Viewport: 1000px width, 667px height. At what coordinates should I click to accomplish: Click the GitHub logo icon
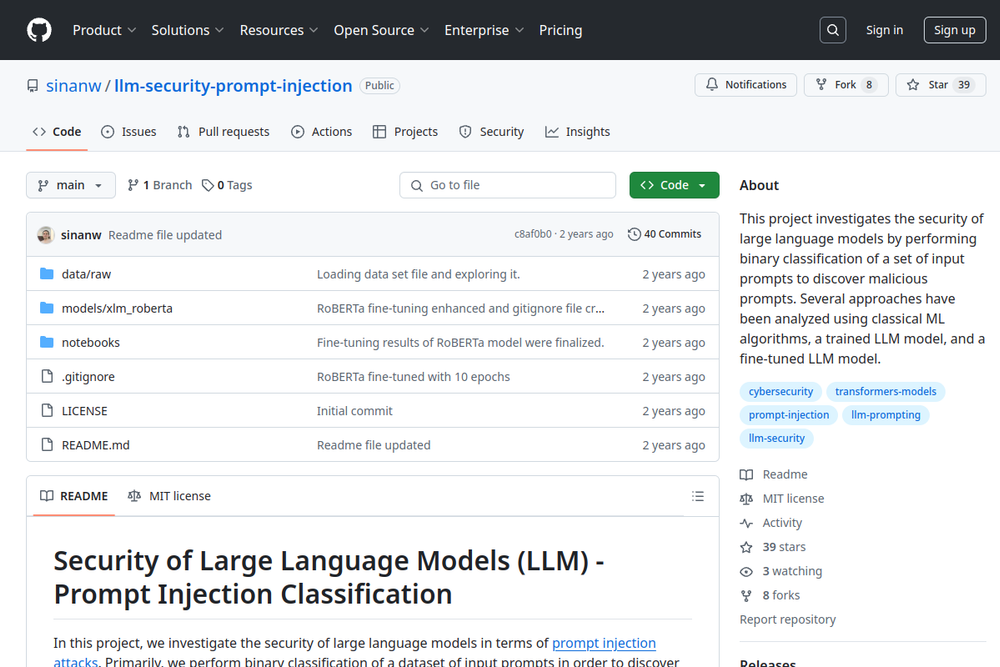click(x=39, y=30)
